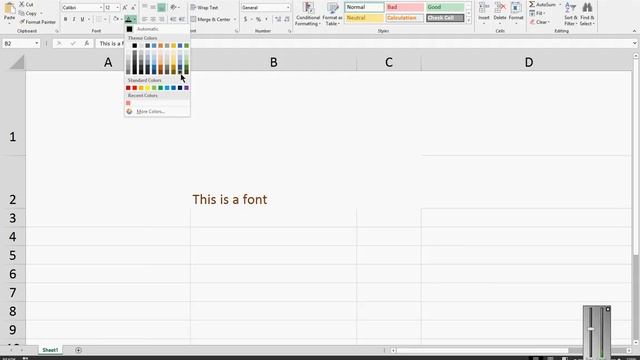Open More Colors... from the color menu
The height and width of the screenshot is (360, 640).
pos(157,111)
